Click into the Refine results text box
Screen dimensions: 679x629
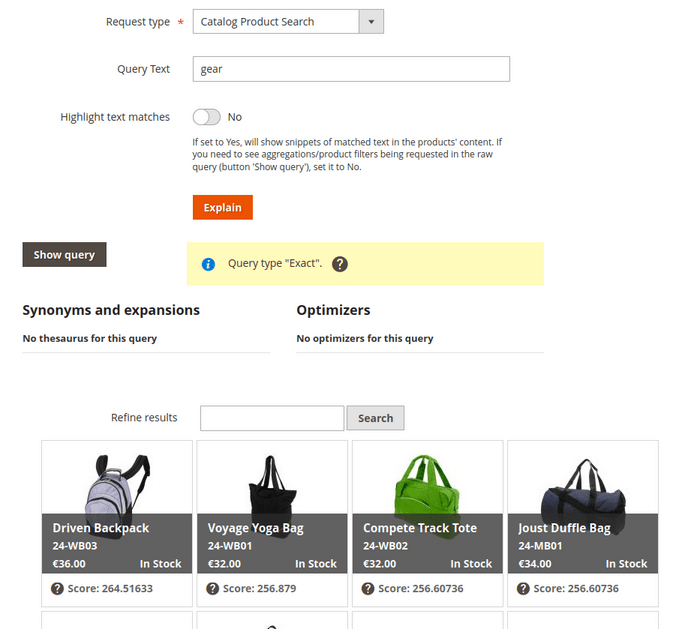coord(272,418)
